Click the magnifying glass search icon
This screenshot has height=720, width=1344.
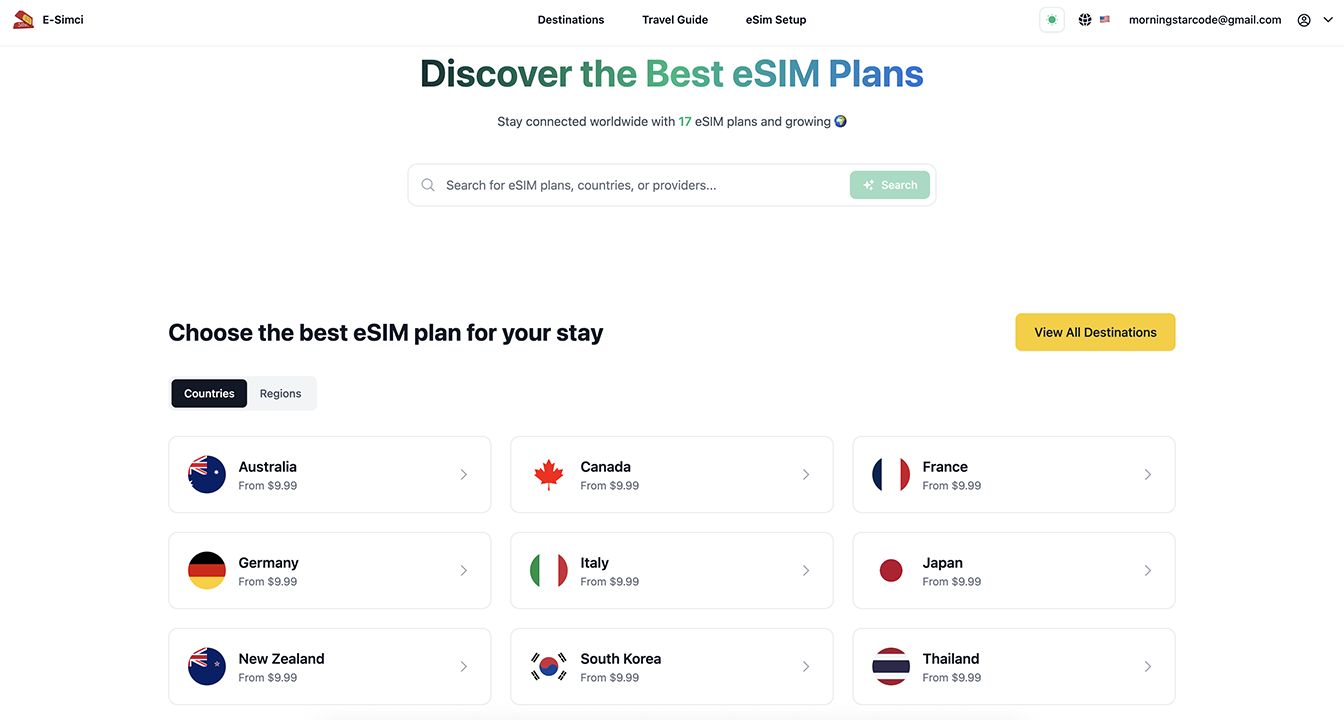(428, 185)
